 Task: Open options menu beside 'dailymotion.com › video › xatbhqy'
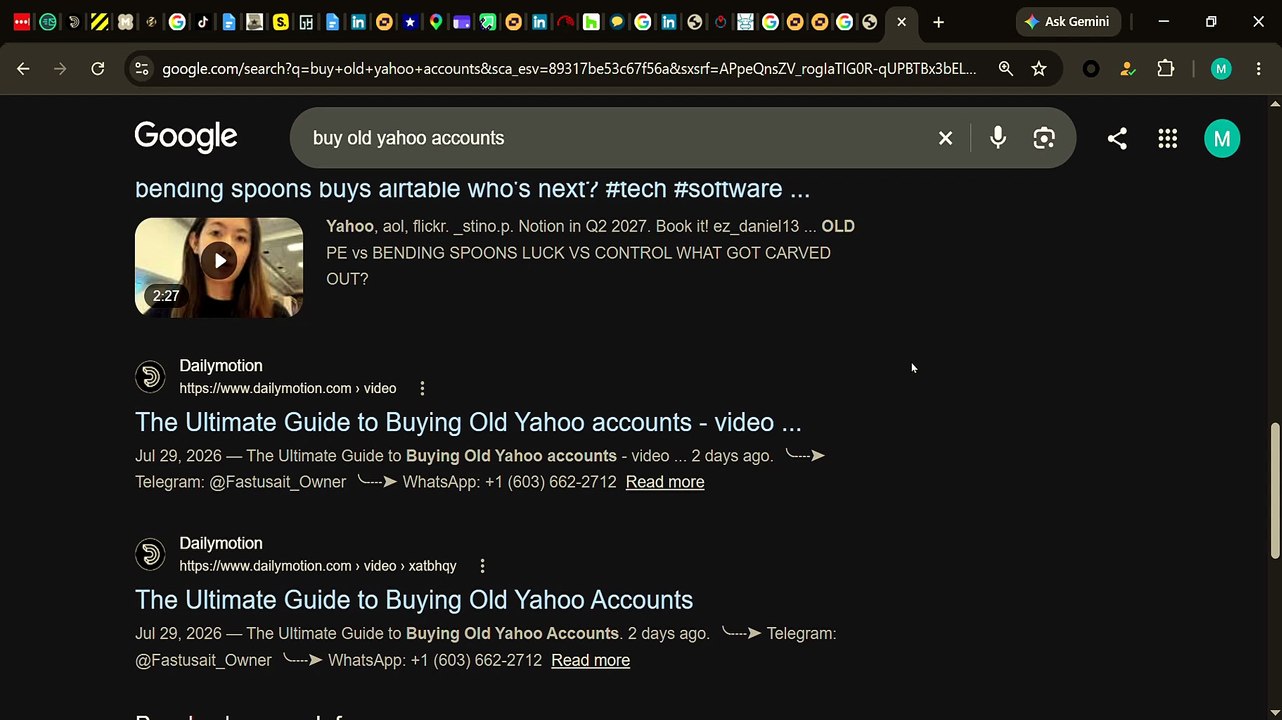482,566
